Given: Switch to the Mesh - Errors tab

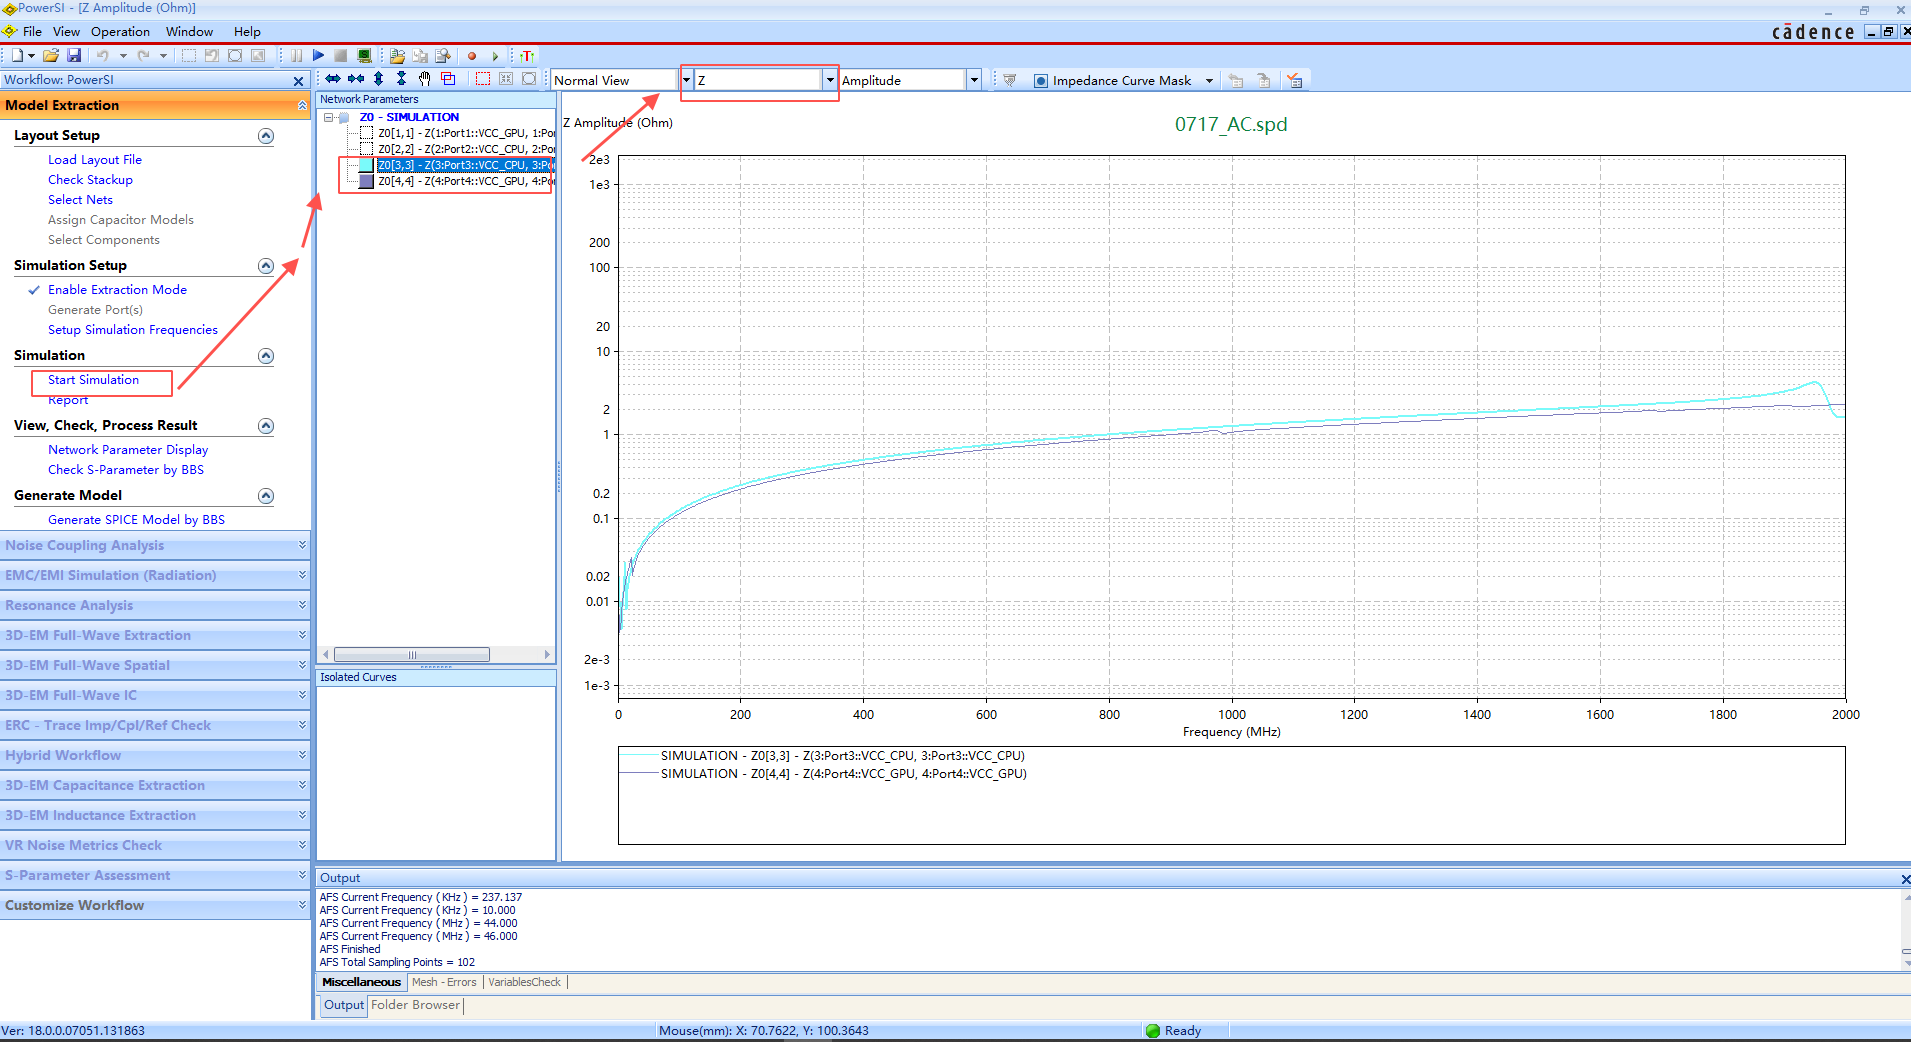Looking at the screenshot, I should (x=444, y=982).
